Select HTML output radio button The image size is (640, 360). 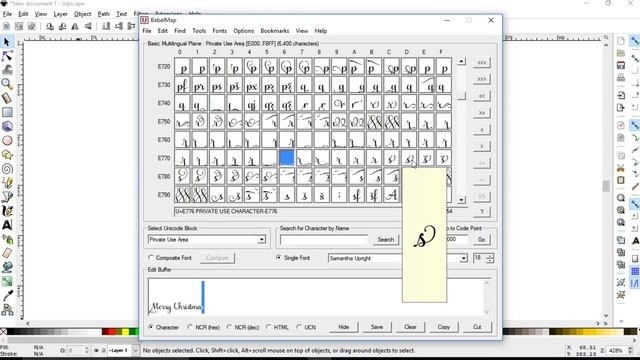pyautogui.click(x=269, y=327)
